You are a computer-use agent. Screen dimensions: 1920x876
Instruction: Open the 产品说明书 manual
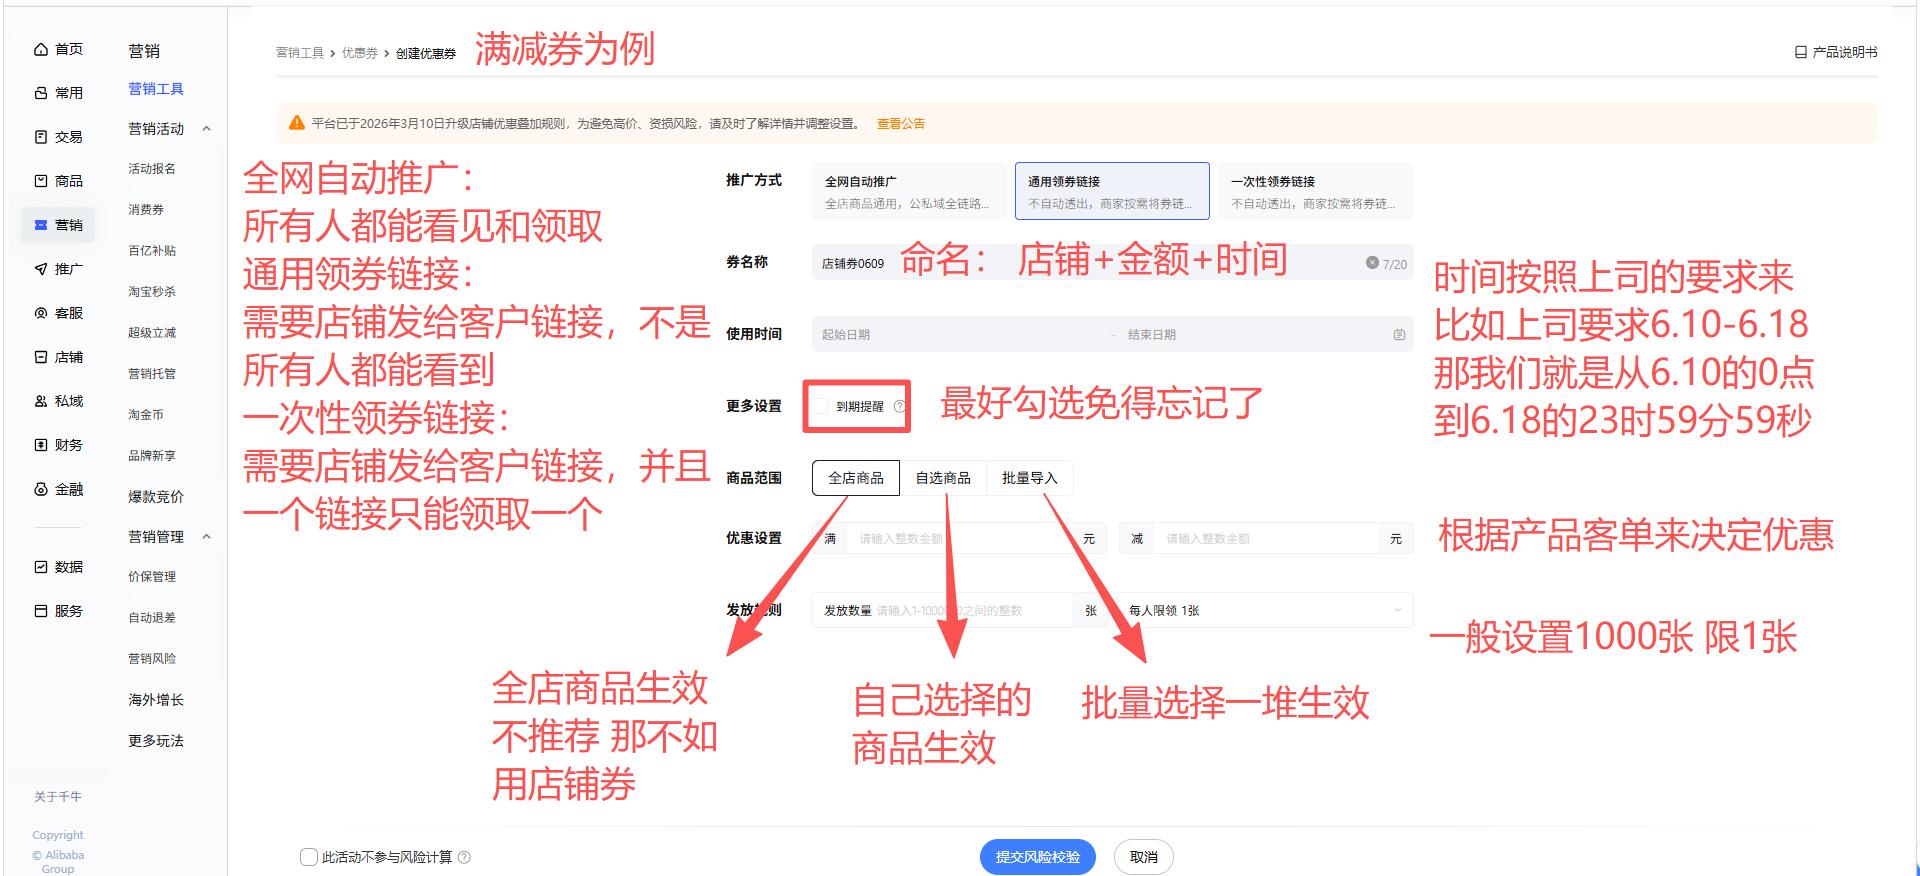click(x=1836, y=52)
